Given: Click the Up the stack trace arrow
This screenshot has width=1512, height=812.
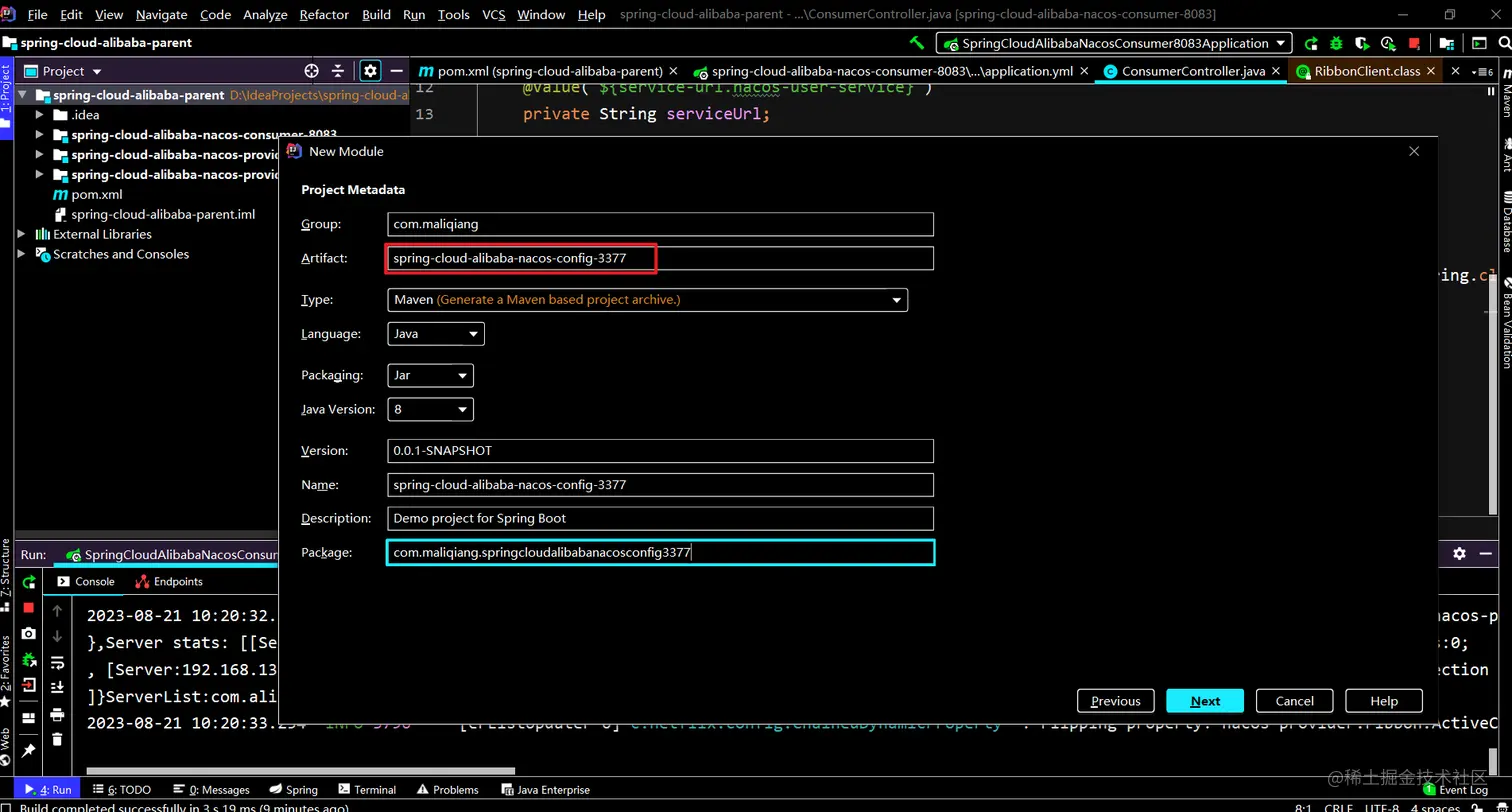Looking at the screenshot, I should (x=57, y=611).
